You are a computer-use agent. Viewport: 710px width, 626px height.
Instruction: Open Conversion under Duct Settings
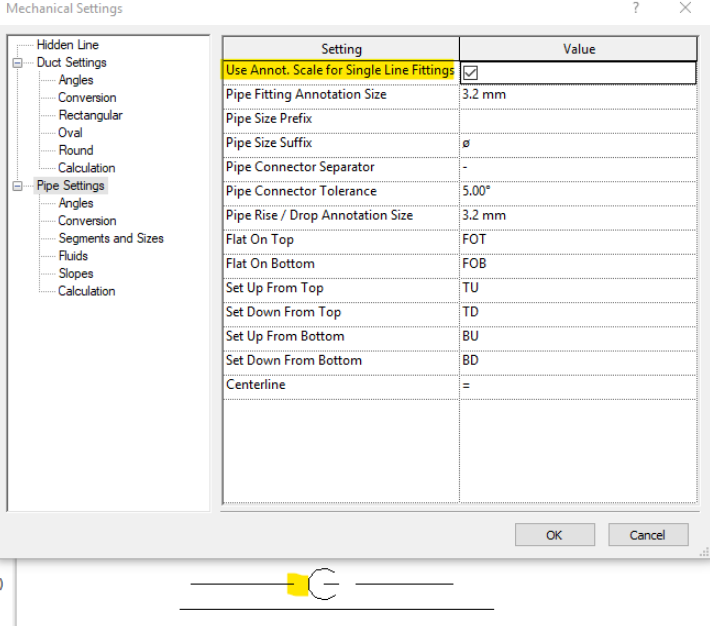tap(87, 98)
